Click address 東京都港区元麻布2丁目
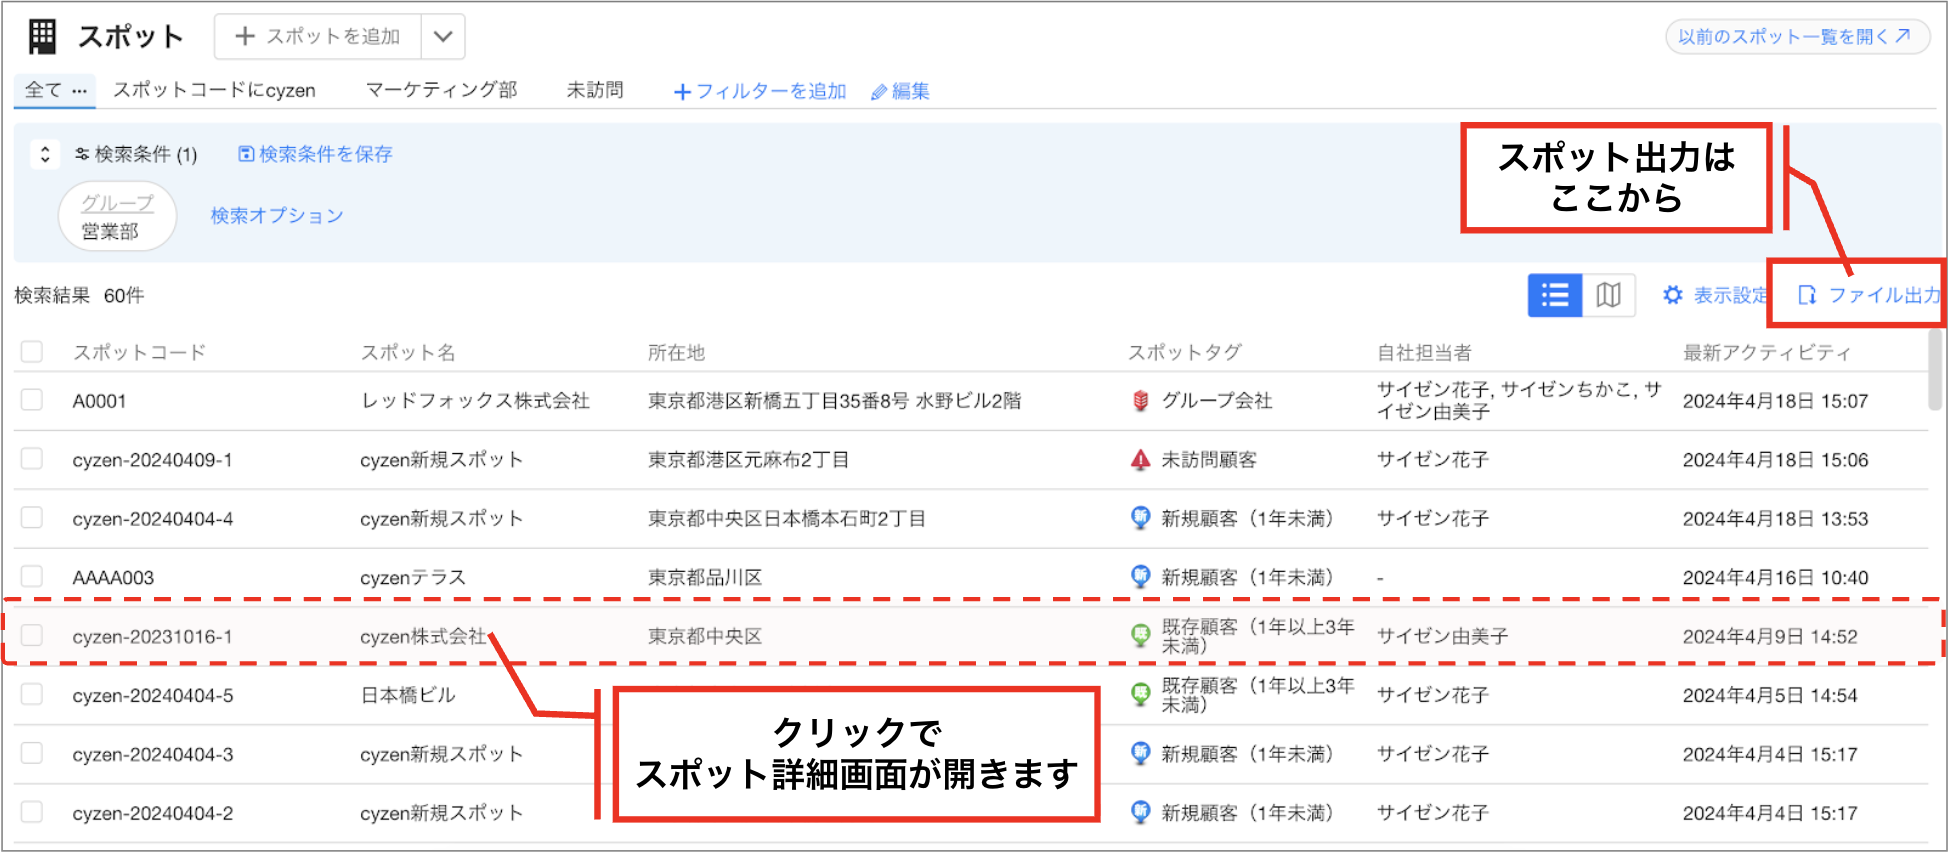This screenshot has width=1950, height=852. (x=749, y=460)
